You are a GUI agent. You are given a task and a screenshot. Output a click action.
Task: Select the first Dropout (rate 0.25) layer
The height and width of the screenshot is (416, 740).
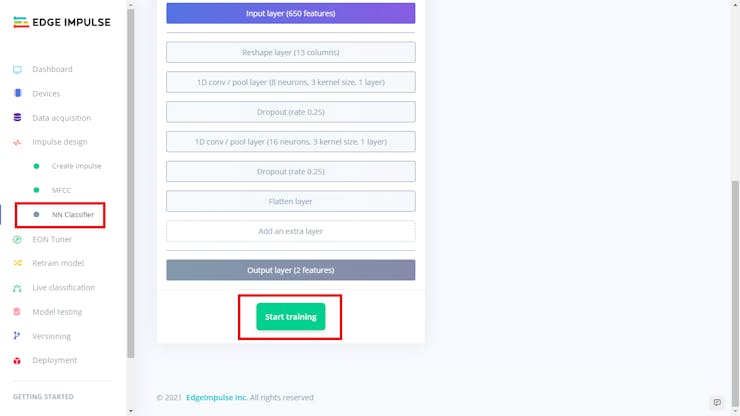[x=290, y=112]
